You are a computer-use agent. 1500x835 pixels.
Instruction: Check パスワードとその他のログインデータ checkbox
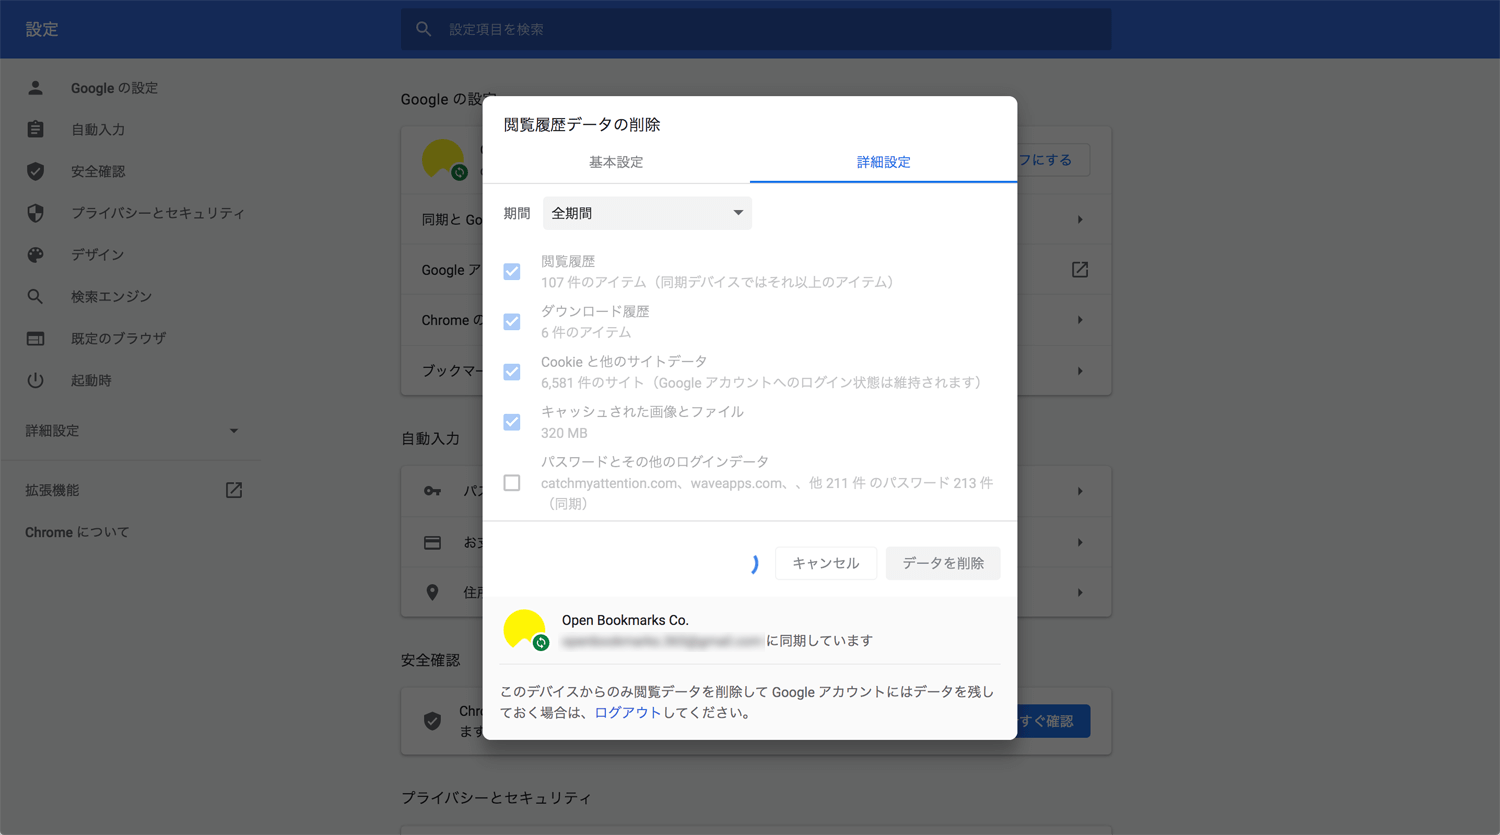coord(512,483)
